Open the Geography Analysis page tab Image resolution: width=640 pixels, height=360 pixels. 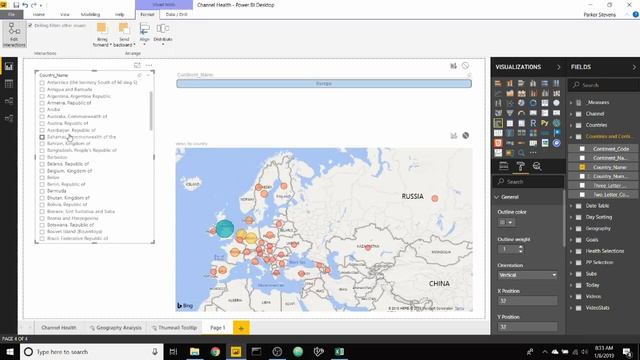[x=116, y=328]
